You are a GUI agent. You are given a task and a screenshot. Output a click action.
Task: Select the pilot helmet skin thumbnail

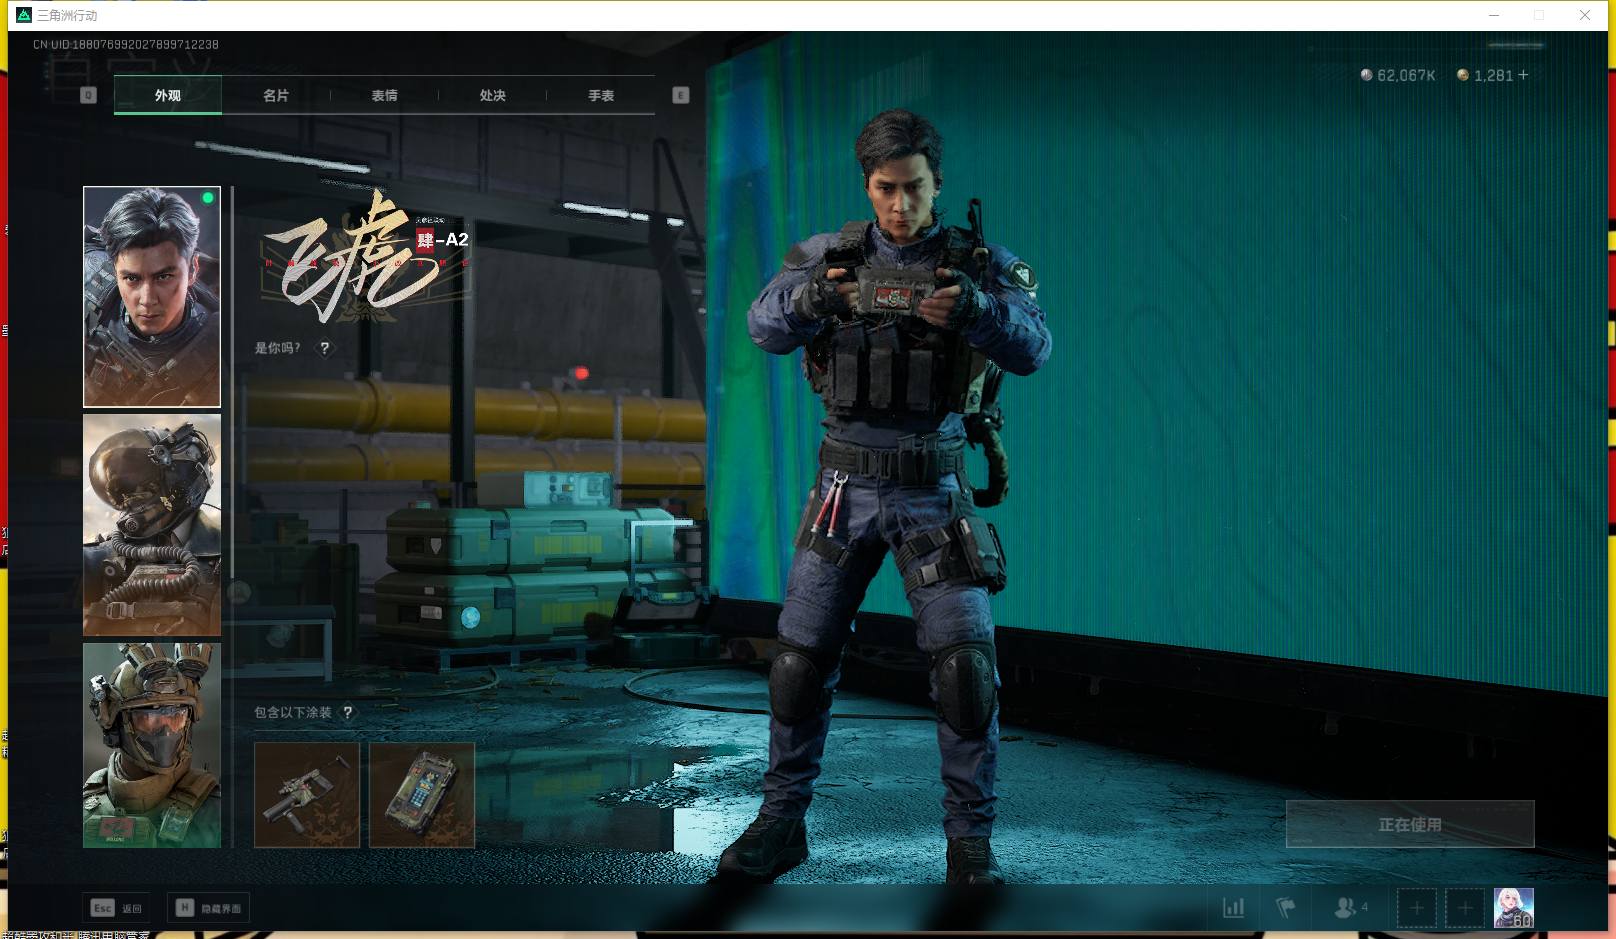pos(152,525)
